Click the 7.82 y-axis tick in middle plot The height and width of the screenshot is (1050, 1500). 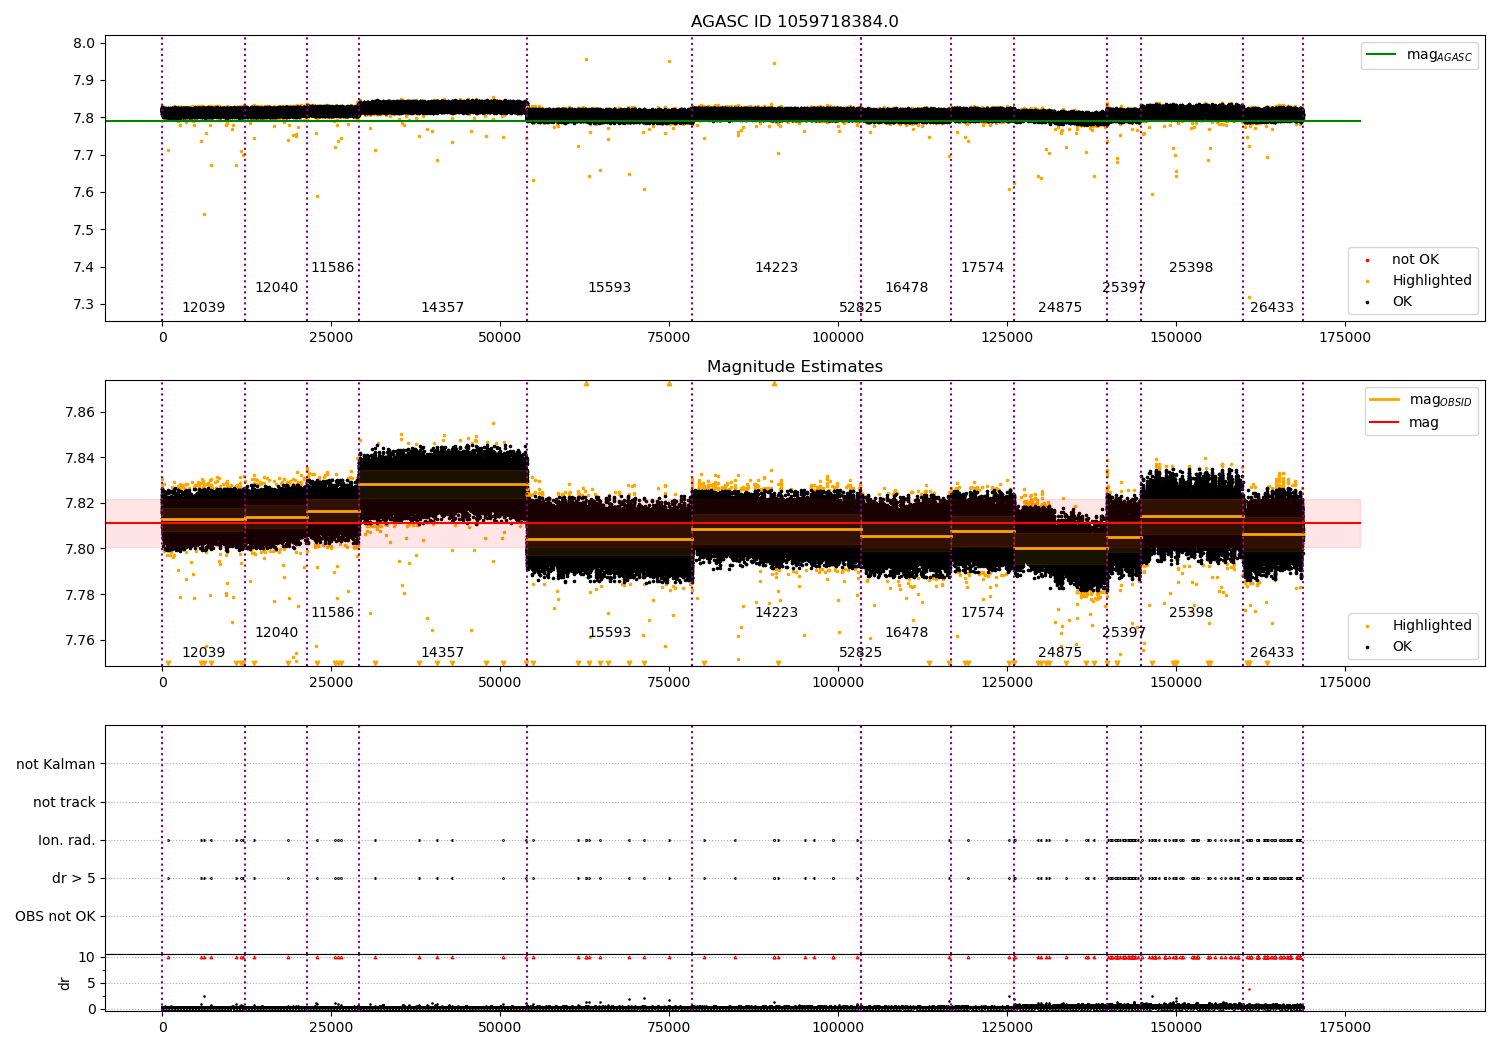coord(81,503)
